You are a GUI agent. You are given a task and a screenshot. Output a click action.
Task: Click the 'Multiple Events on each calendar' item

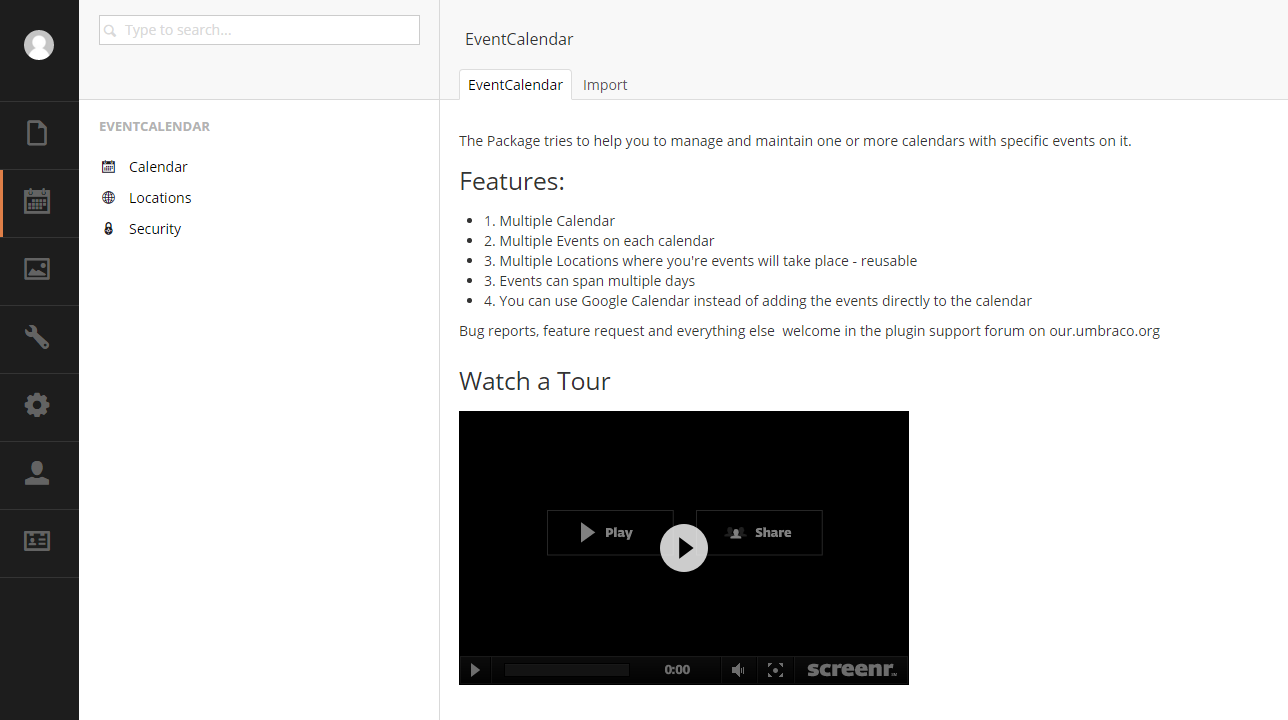(599, 241)
